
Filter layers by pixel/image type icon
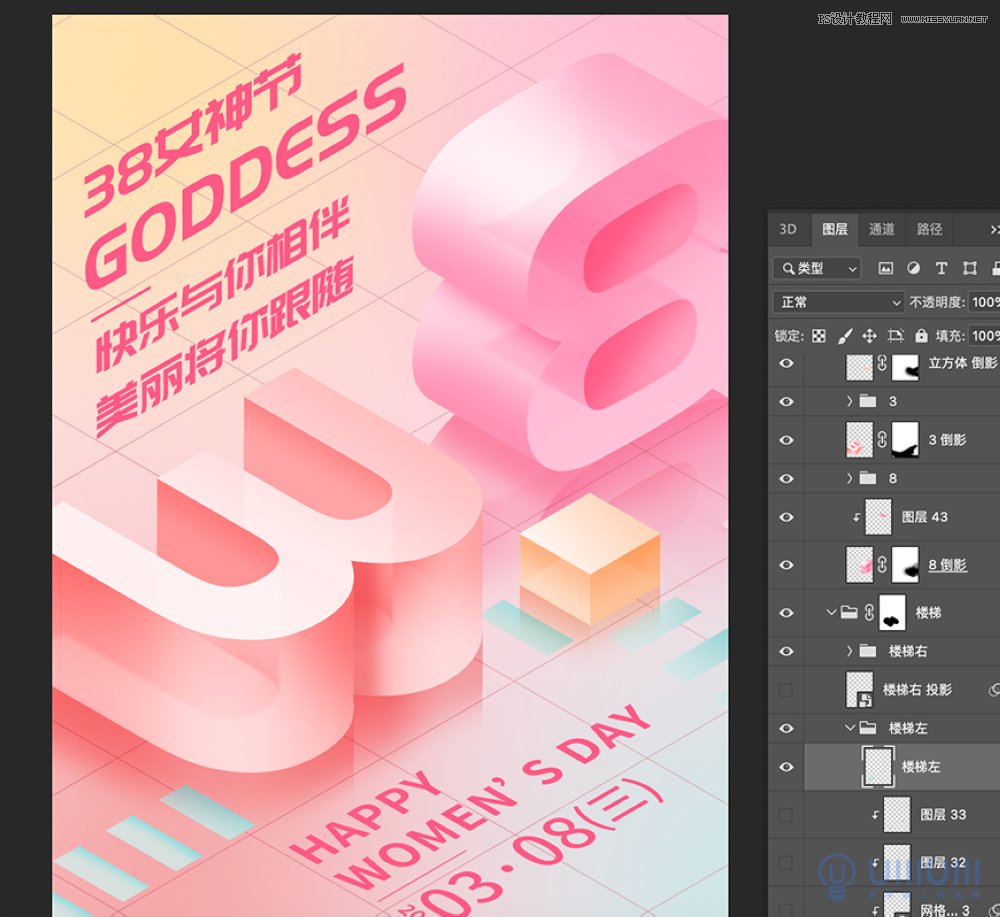885,268
